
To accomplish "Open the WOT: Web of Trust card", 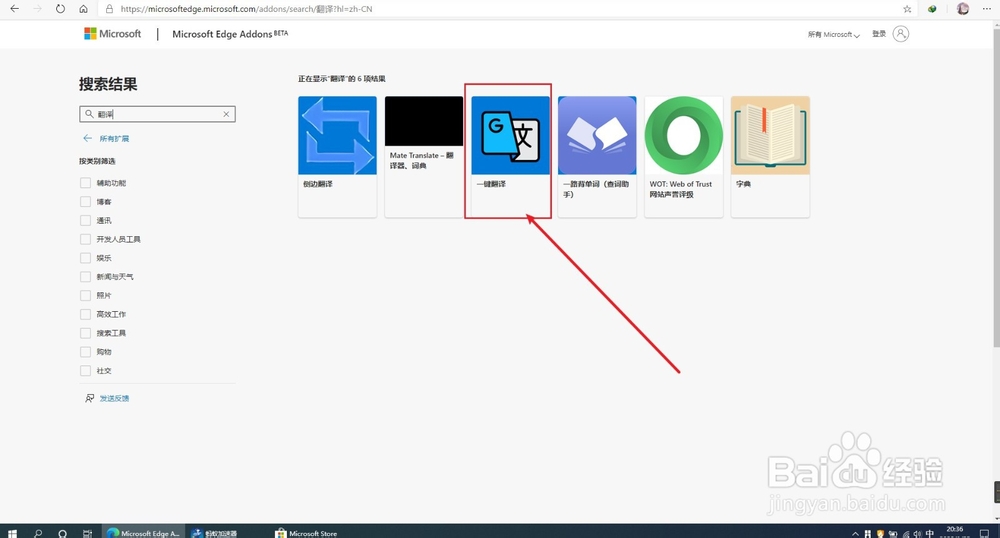I will click(684, 157).
